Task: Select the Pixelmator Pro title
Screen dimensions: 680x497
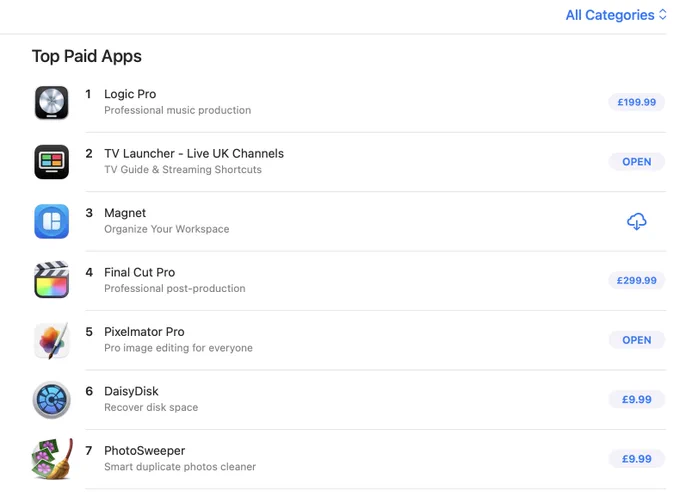Action: point(144,332)
